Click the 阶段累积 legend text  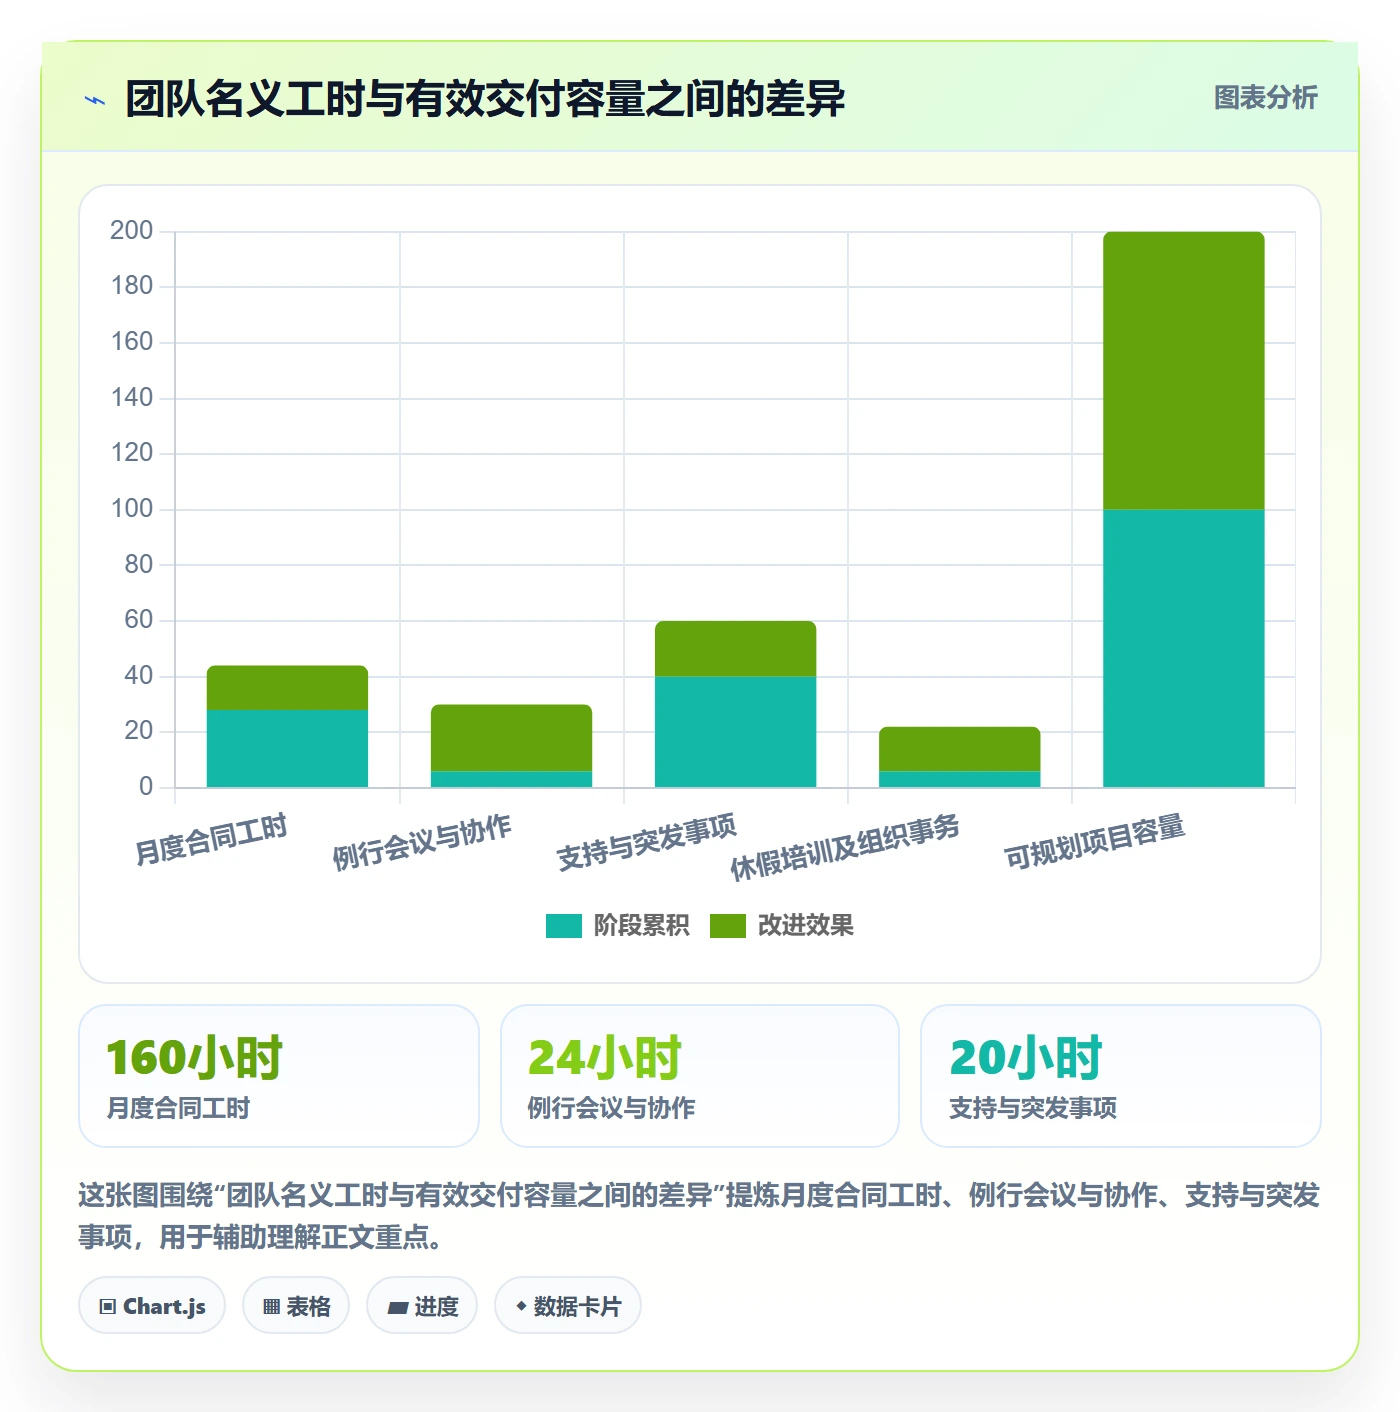coord(641,926)
